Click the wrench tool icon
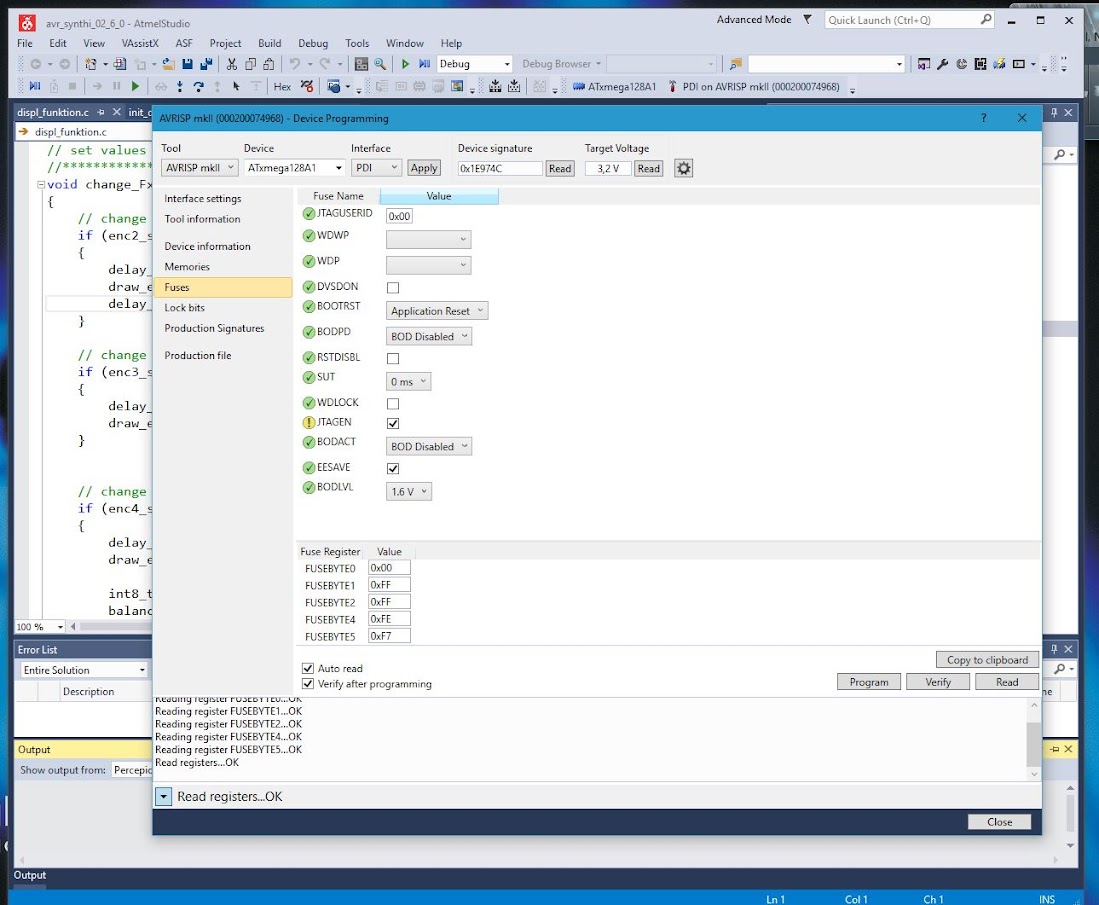 point(943,64)
